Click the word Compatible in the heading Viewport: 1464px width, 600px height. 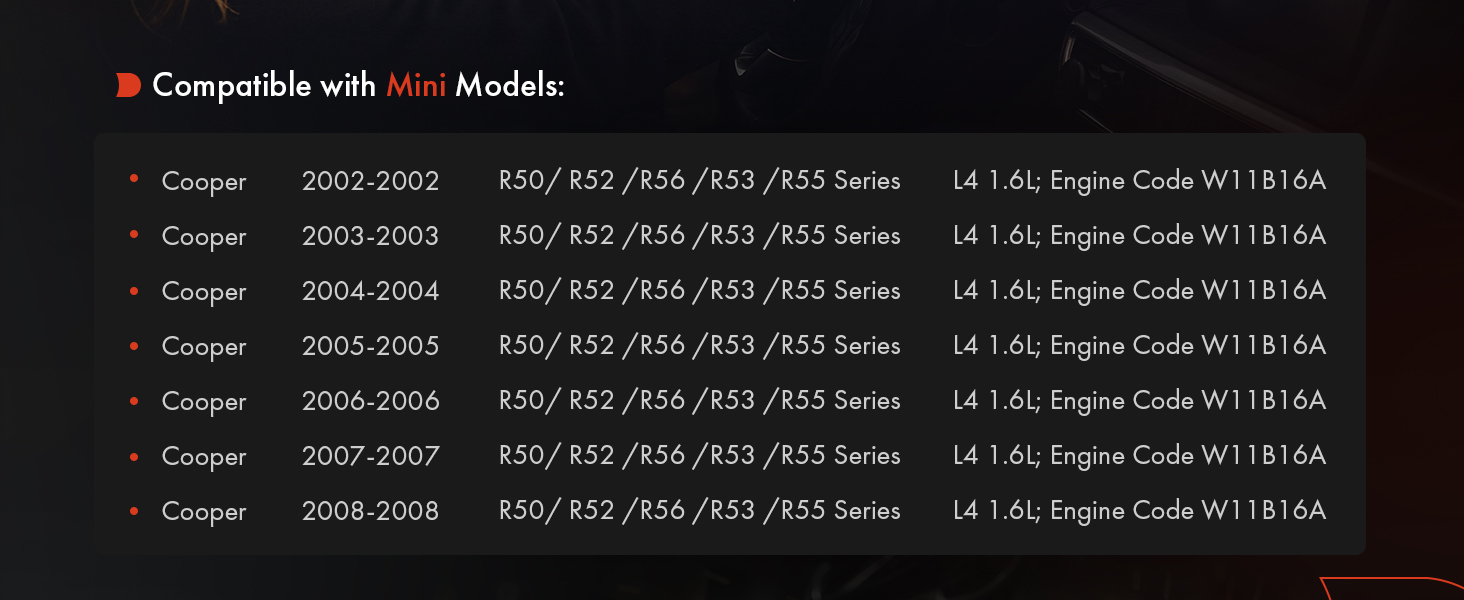pyautogui.click(x=232, y=87)
